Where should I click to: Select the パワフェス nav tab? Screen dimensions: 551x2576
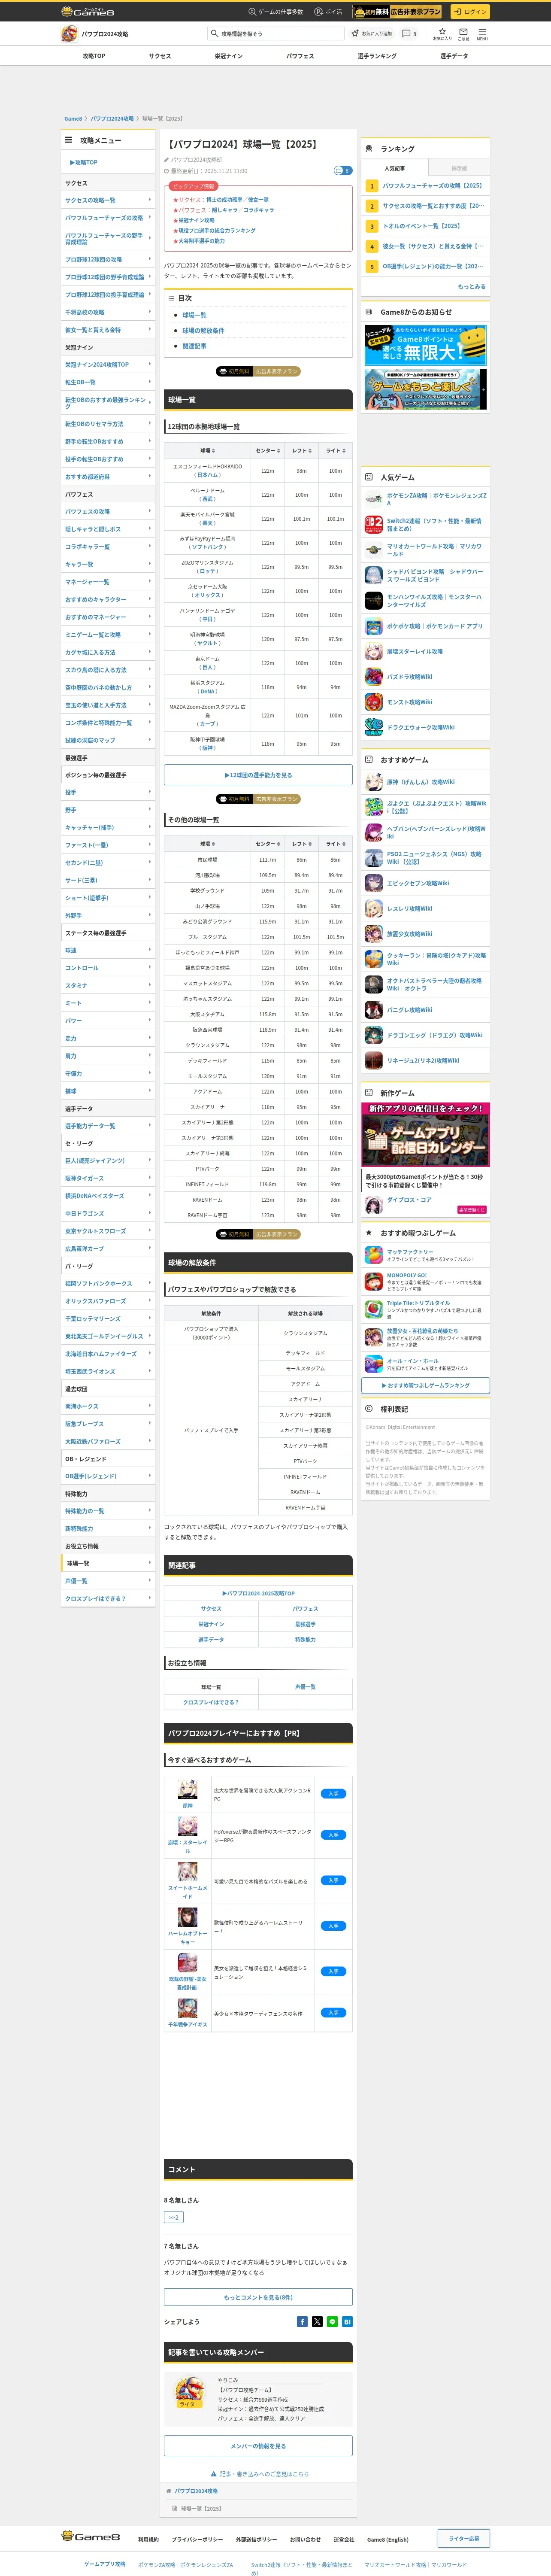click(300, 56)
